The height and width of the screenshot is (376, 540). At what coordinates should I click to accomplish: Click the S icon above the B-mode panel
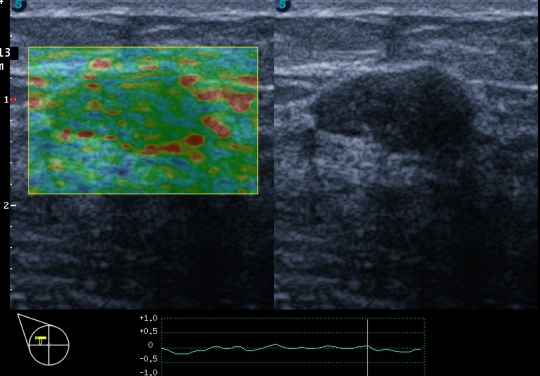coord(283,5)
